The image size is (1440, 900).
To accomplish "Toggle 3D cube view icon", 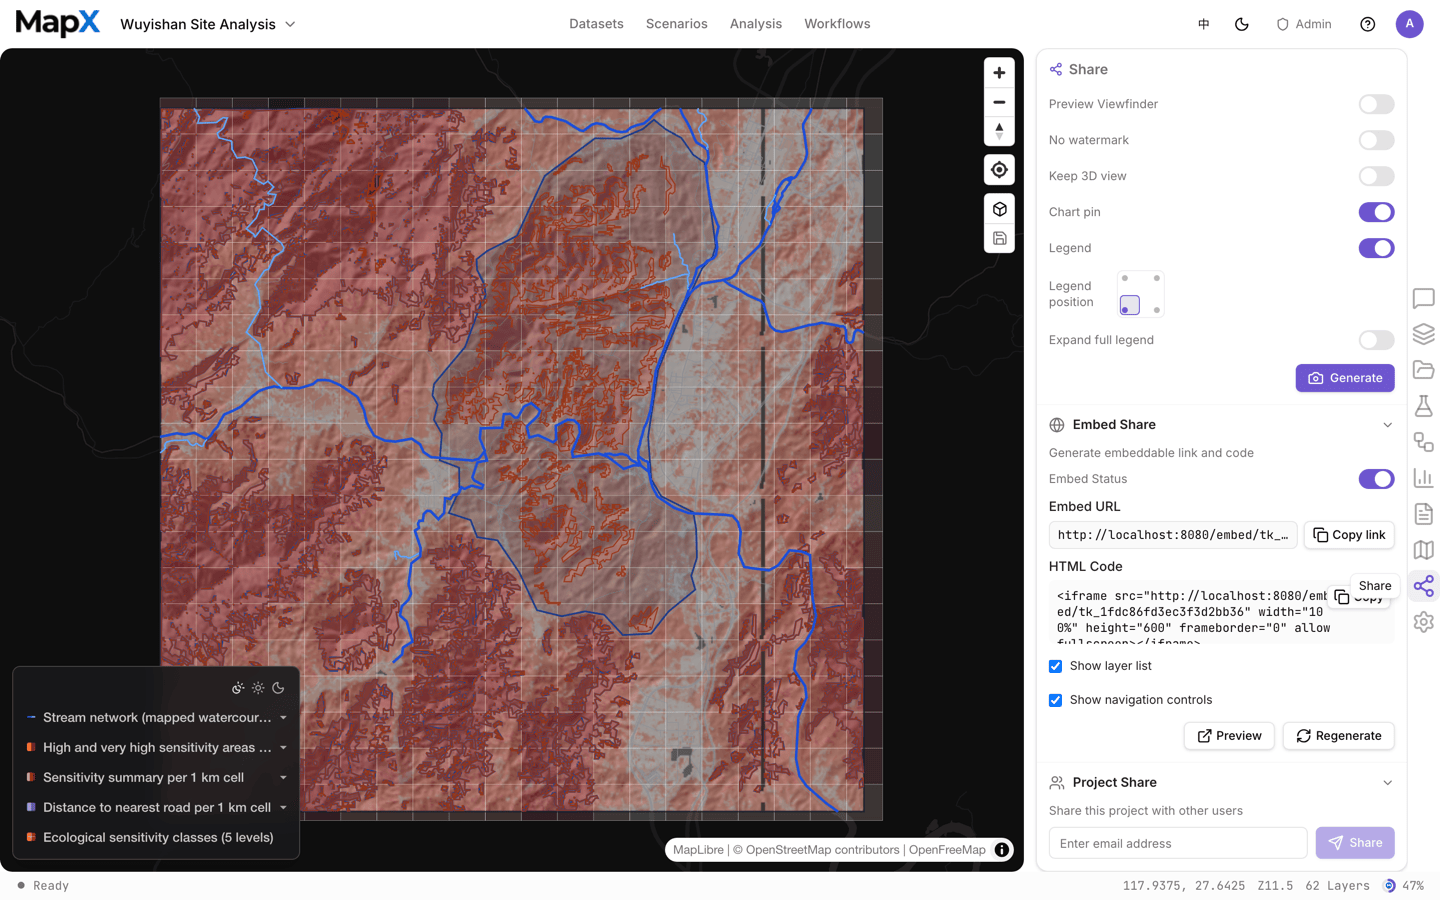I will (x=999, y=209).
